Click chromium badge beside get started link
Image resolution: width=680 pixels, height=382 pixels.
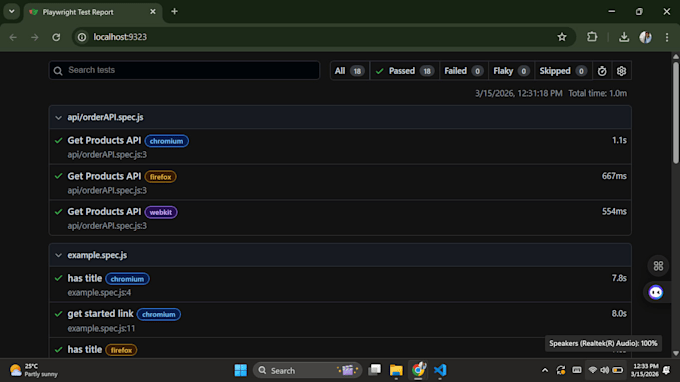pyautogui.click(x=159, y=314)
